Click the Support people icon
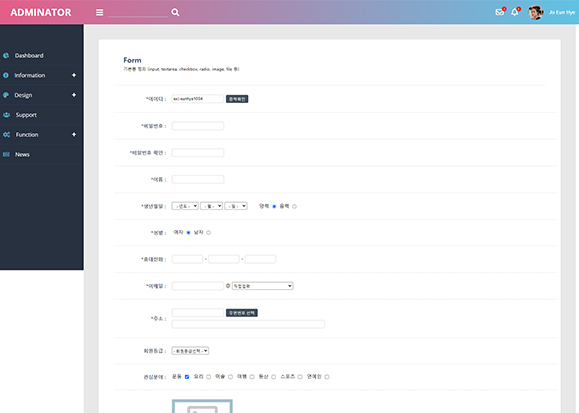 point(7,115)
